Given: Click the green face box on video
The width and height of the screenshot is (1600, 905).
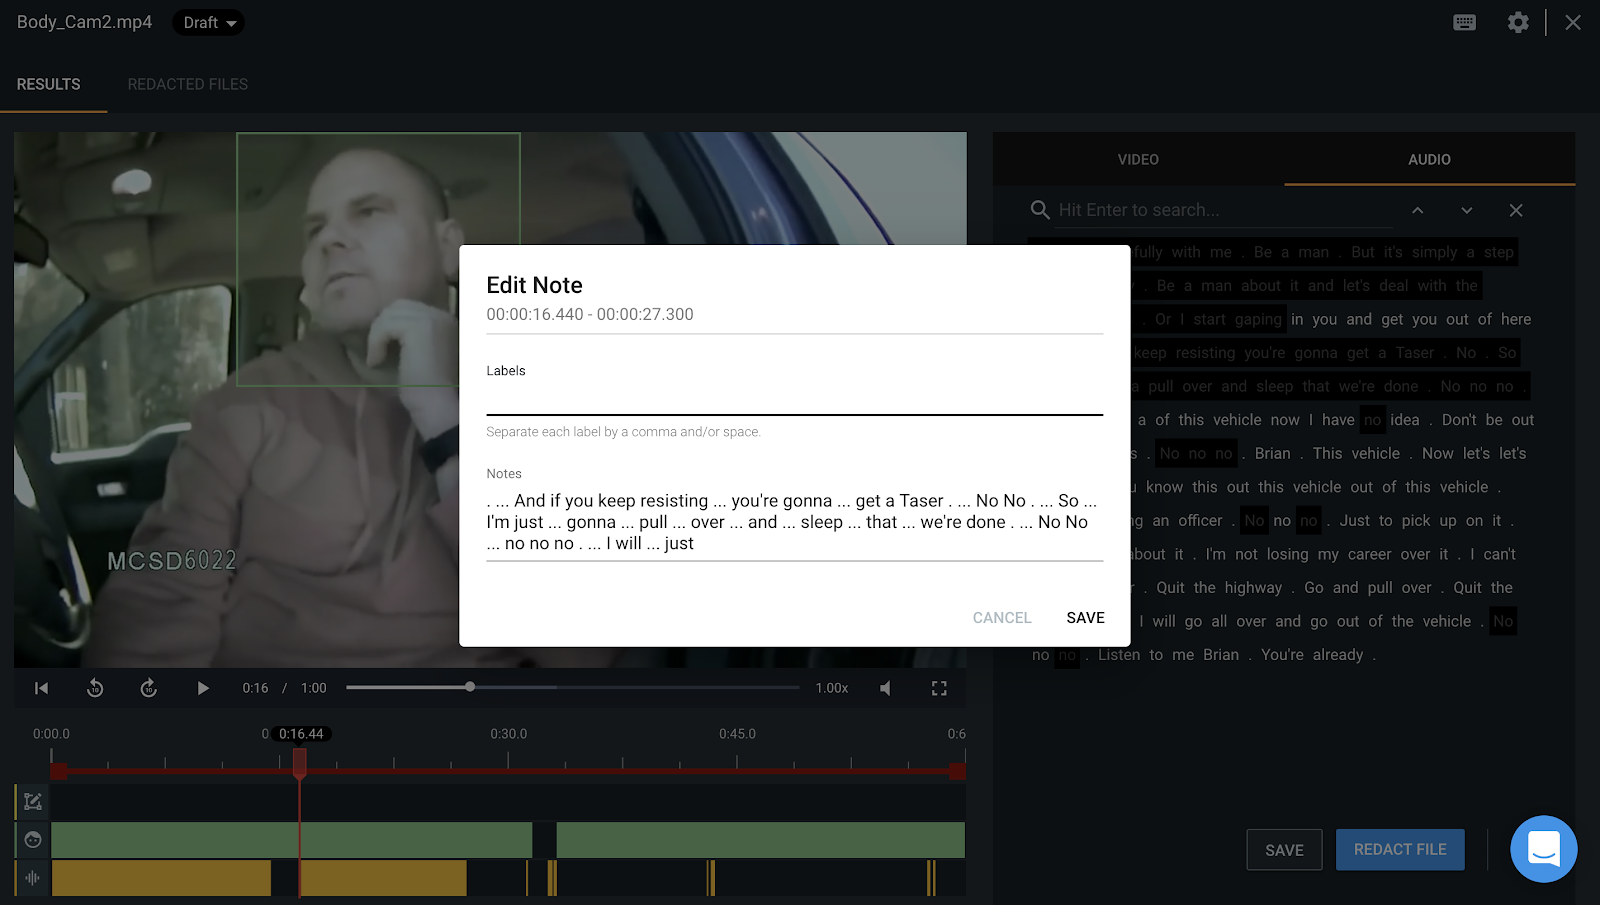Looking at the screenshot, I should tap(378, 259).
